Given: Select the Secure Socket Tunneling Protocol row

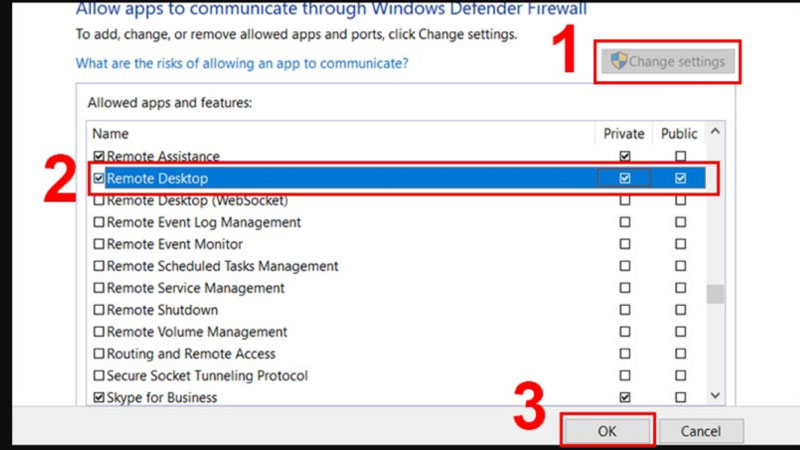Looking at the screenshot, I should click(207, 376).
